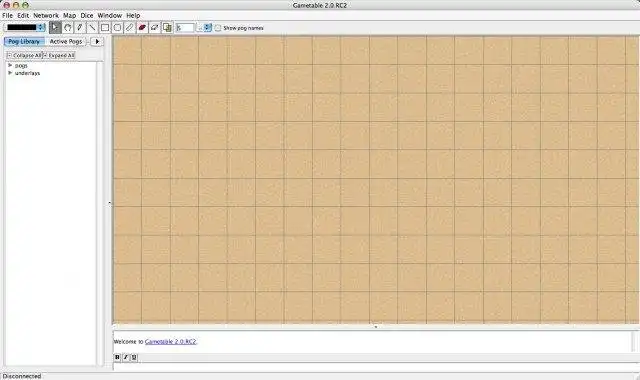Select the color eraser tool

[155, 28]
